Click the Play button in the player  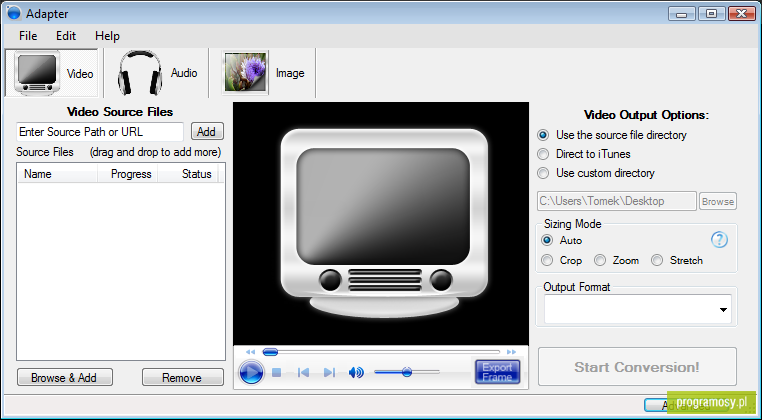point(251,372)
